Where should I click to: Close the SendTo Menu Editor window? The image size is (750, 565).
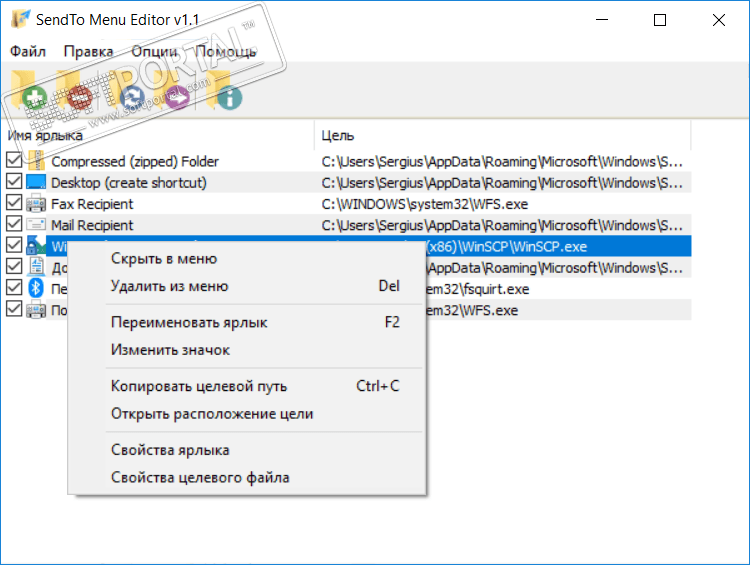(x=718, y=20)
